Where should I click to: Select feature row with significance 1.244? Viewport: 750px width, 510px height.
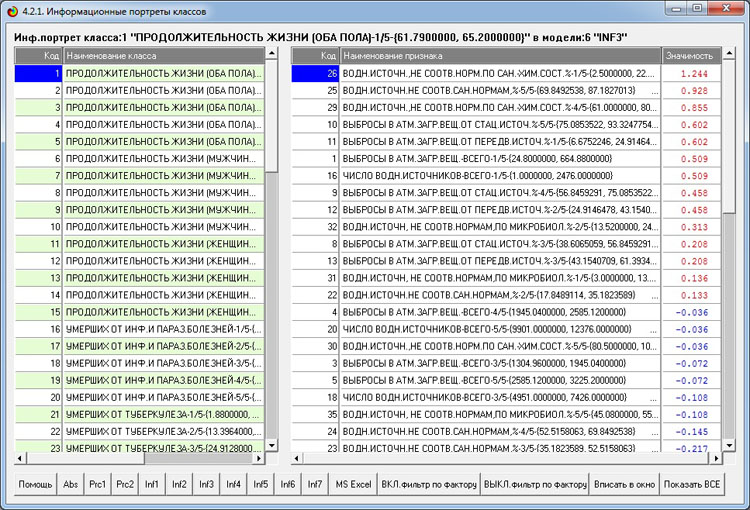tap(500, 73)
